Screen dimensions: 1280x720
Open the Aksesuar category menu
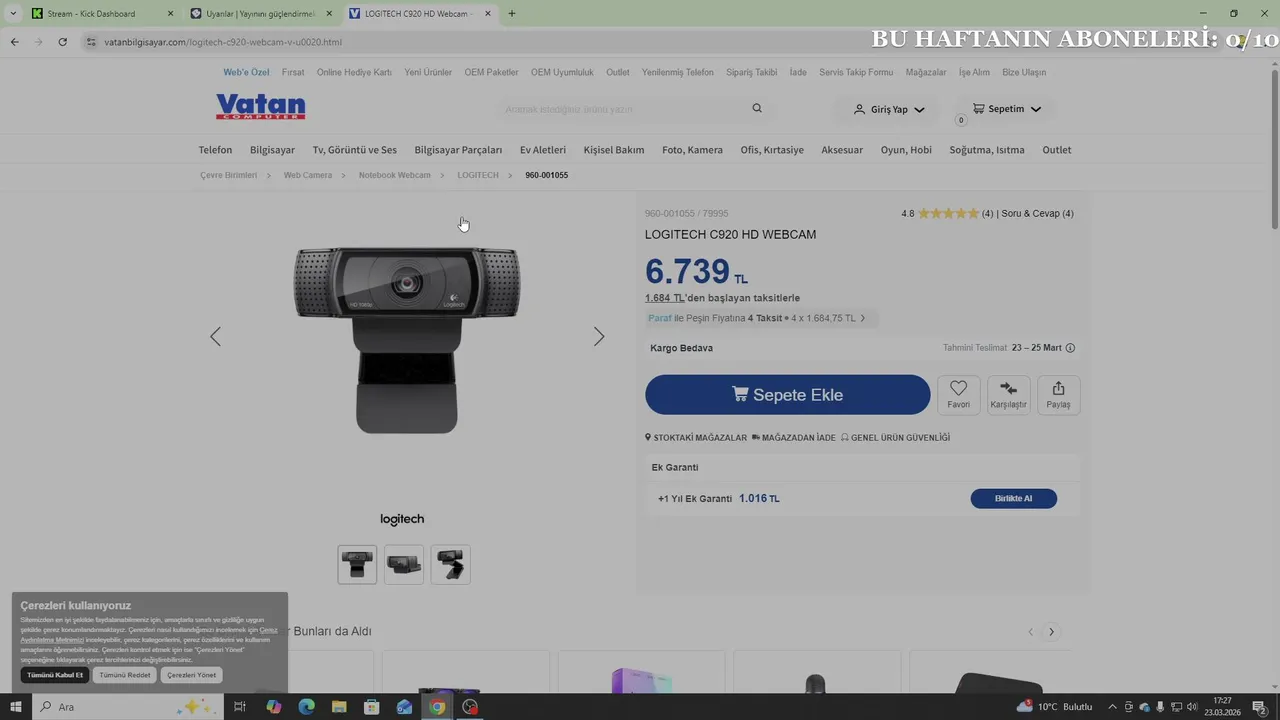842,150
